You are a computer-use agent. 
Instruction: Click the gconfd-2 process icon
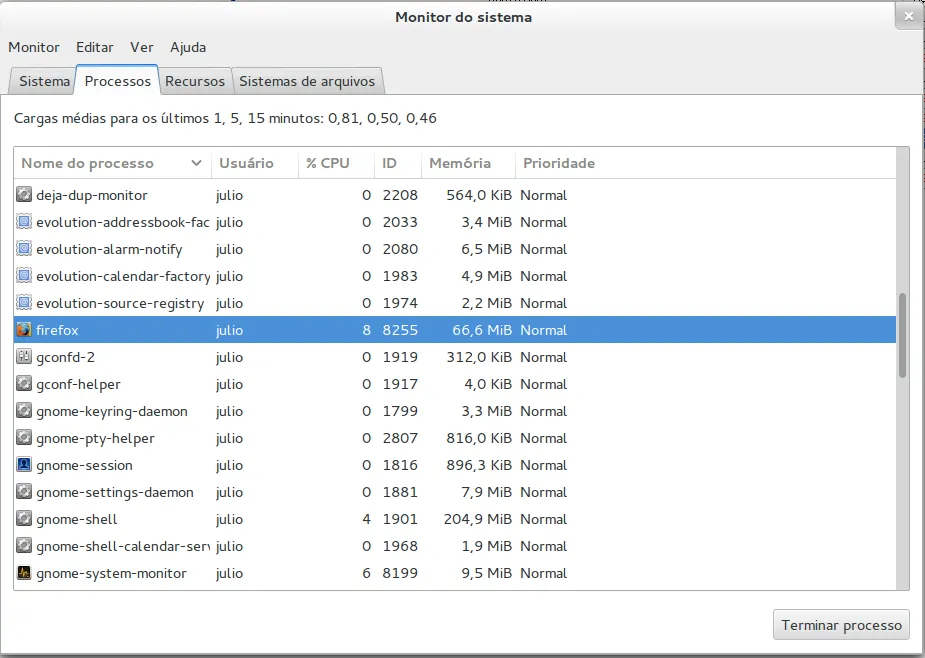(24, 357)
